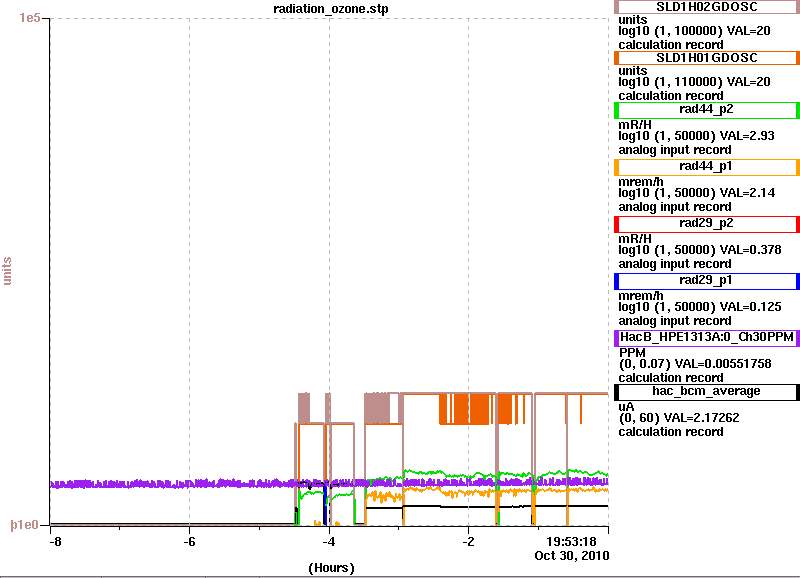
Task: Click the HacB_HPE1313A:0_Ch30PPM legend entry
Action: point(707,338)
